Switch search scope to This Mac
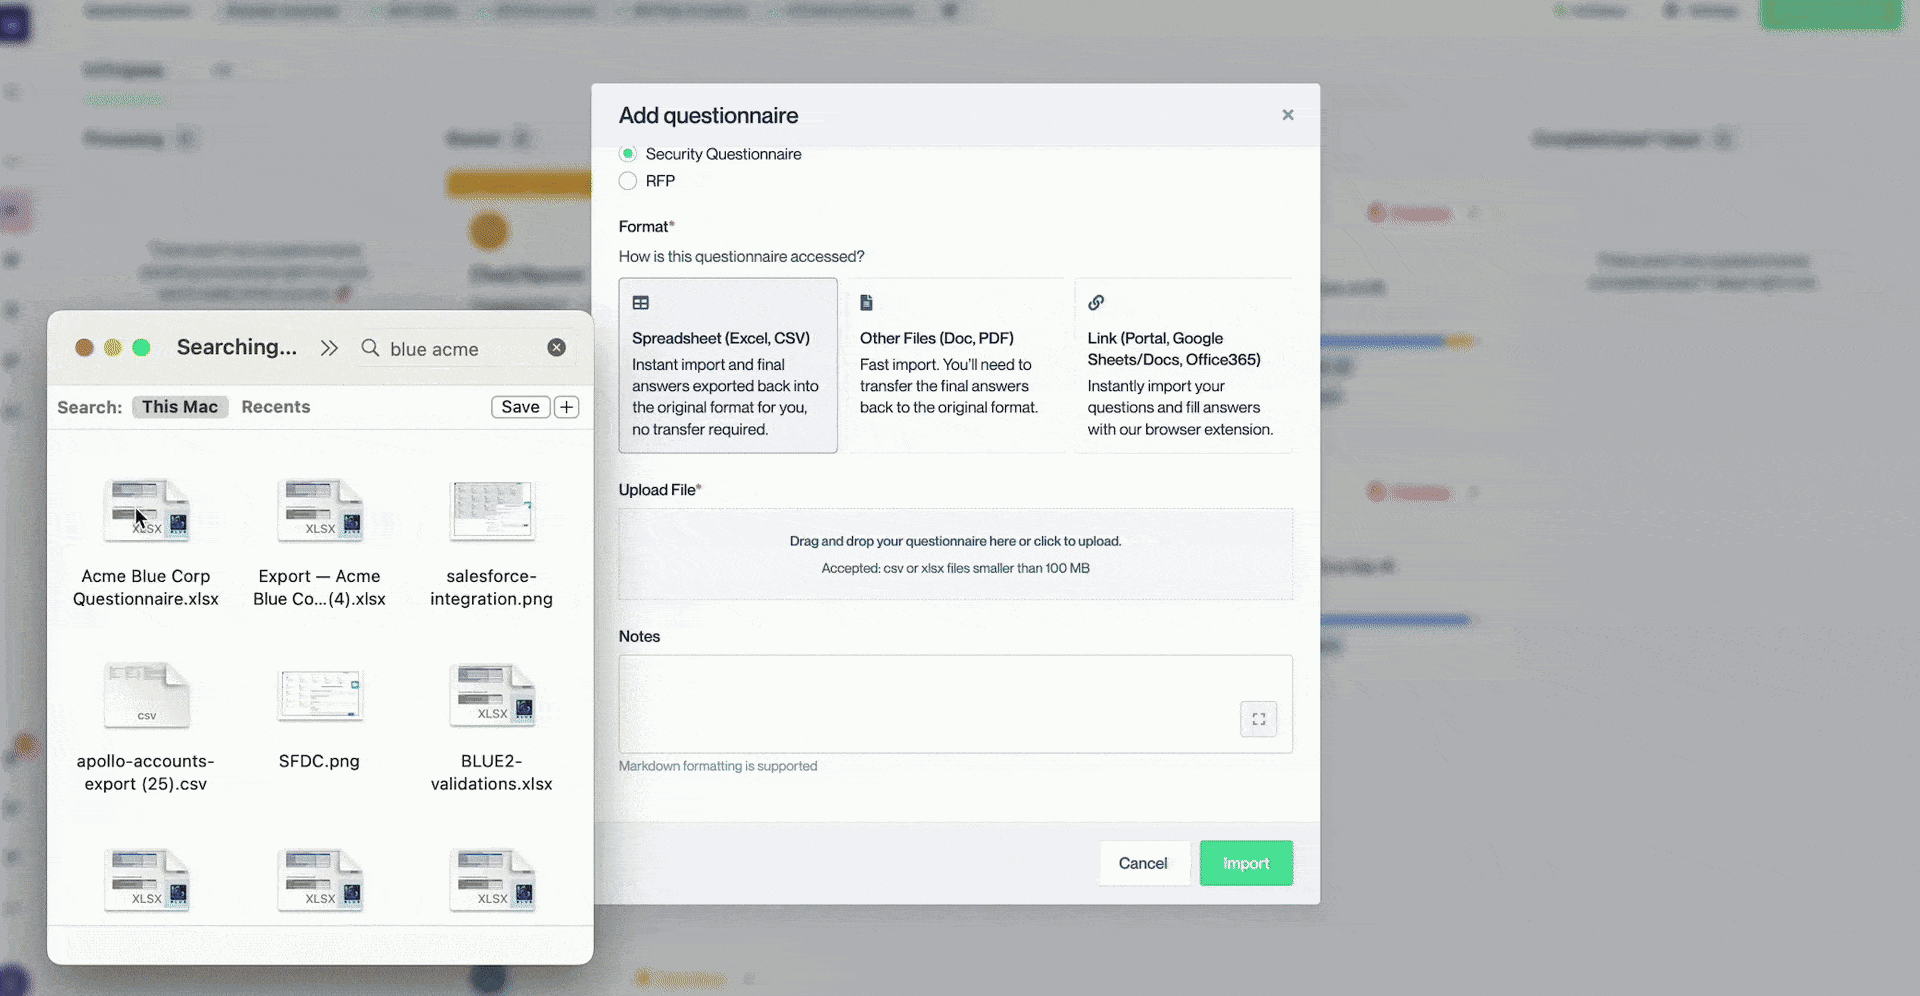The image size is (1920, 996). (180, 407)
